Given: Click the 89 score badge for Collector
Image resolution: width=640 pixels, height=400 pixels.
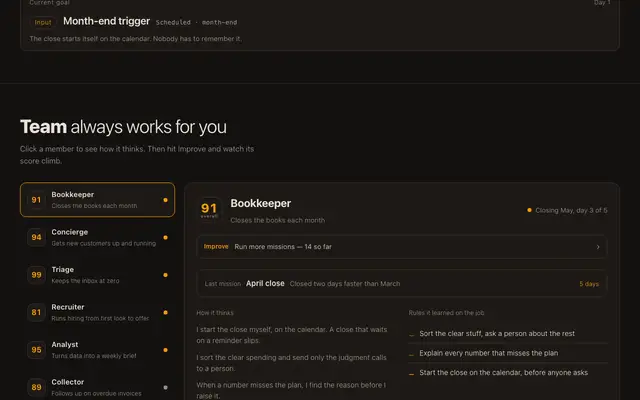Looking at the screenshot, I should point(36,387).
